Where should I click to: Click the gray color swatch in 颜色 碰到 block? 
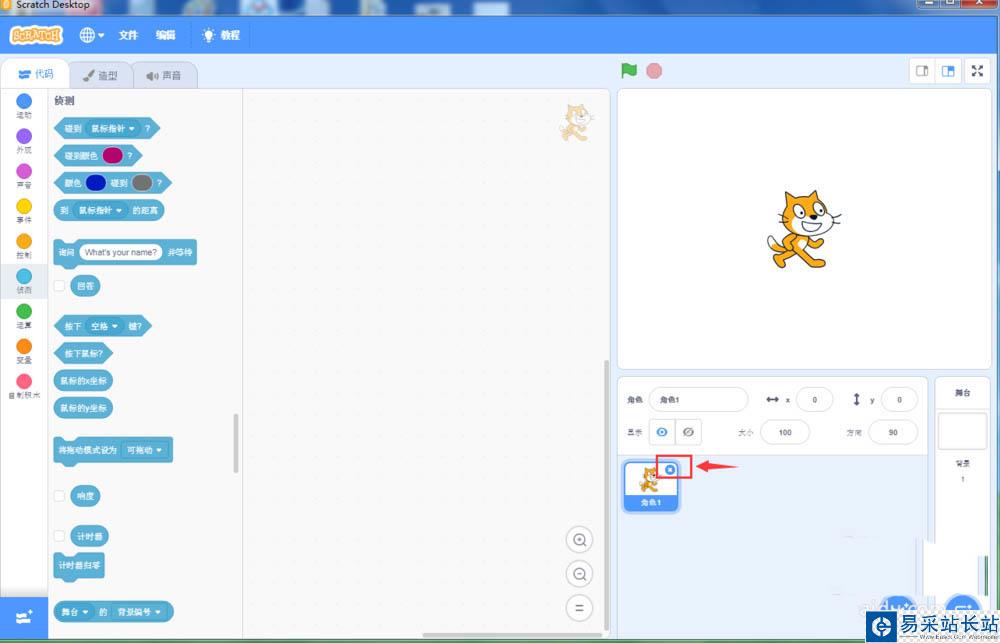142,183
